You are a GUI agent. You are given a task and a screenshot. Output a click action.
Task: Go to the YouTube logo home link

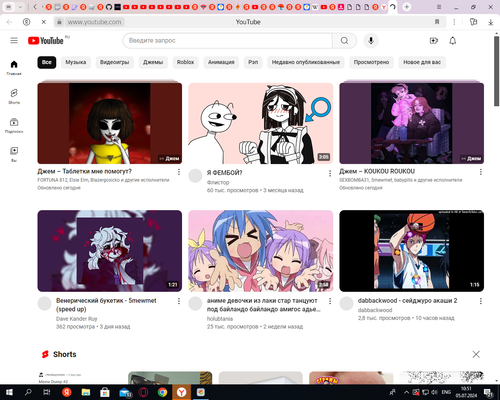(46, 41)
